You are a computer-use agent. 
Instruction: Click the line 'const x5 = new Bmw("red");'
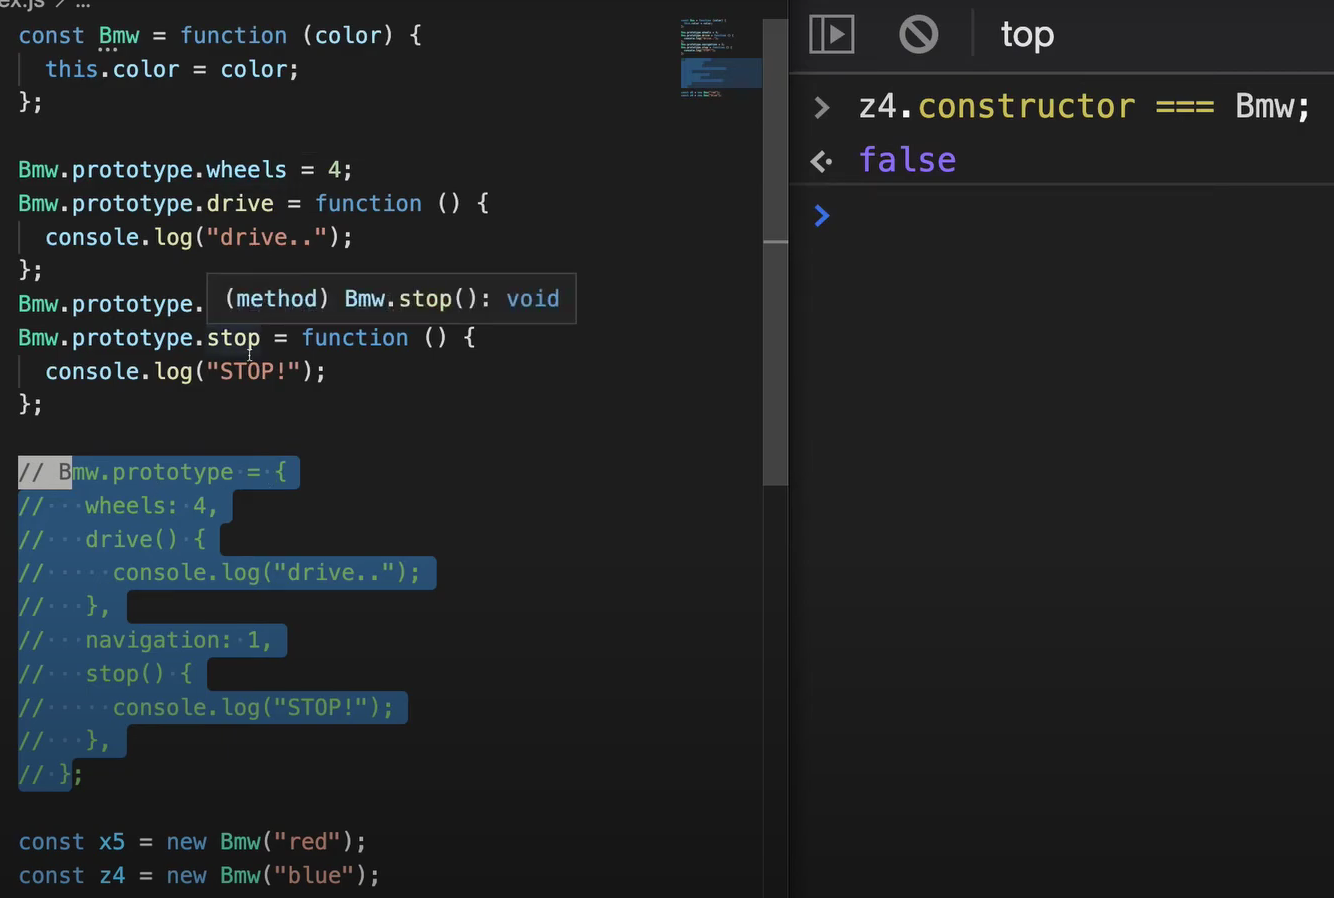(x=192, y=842)
